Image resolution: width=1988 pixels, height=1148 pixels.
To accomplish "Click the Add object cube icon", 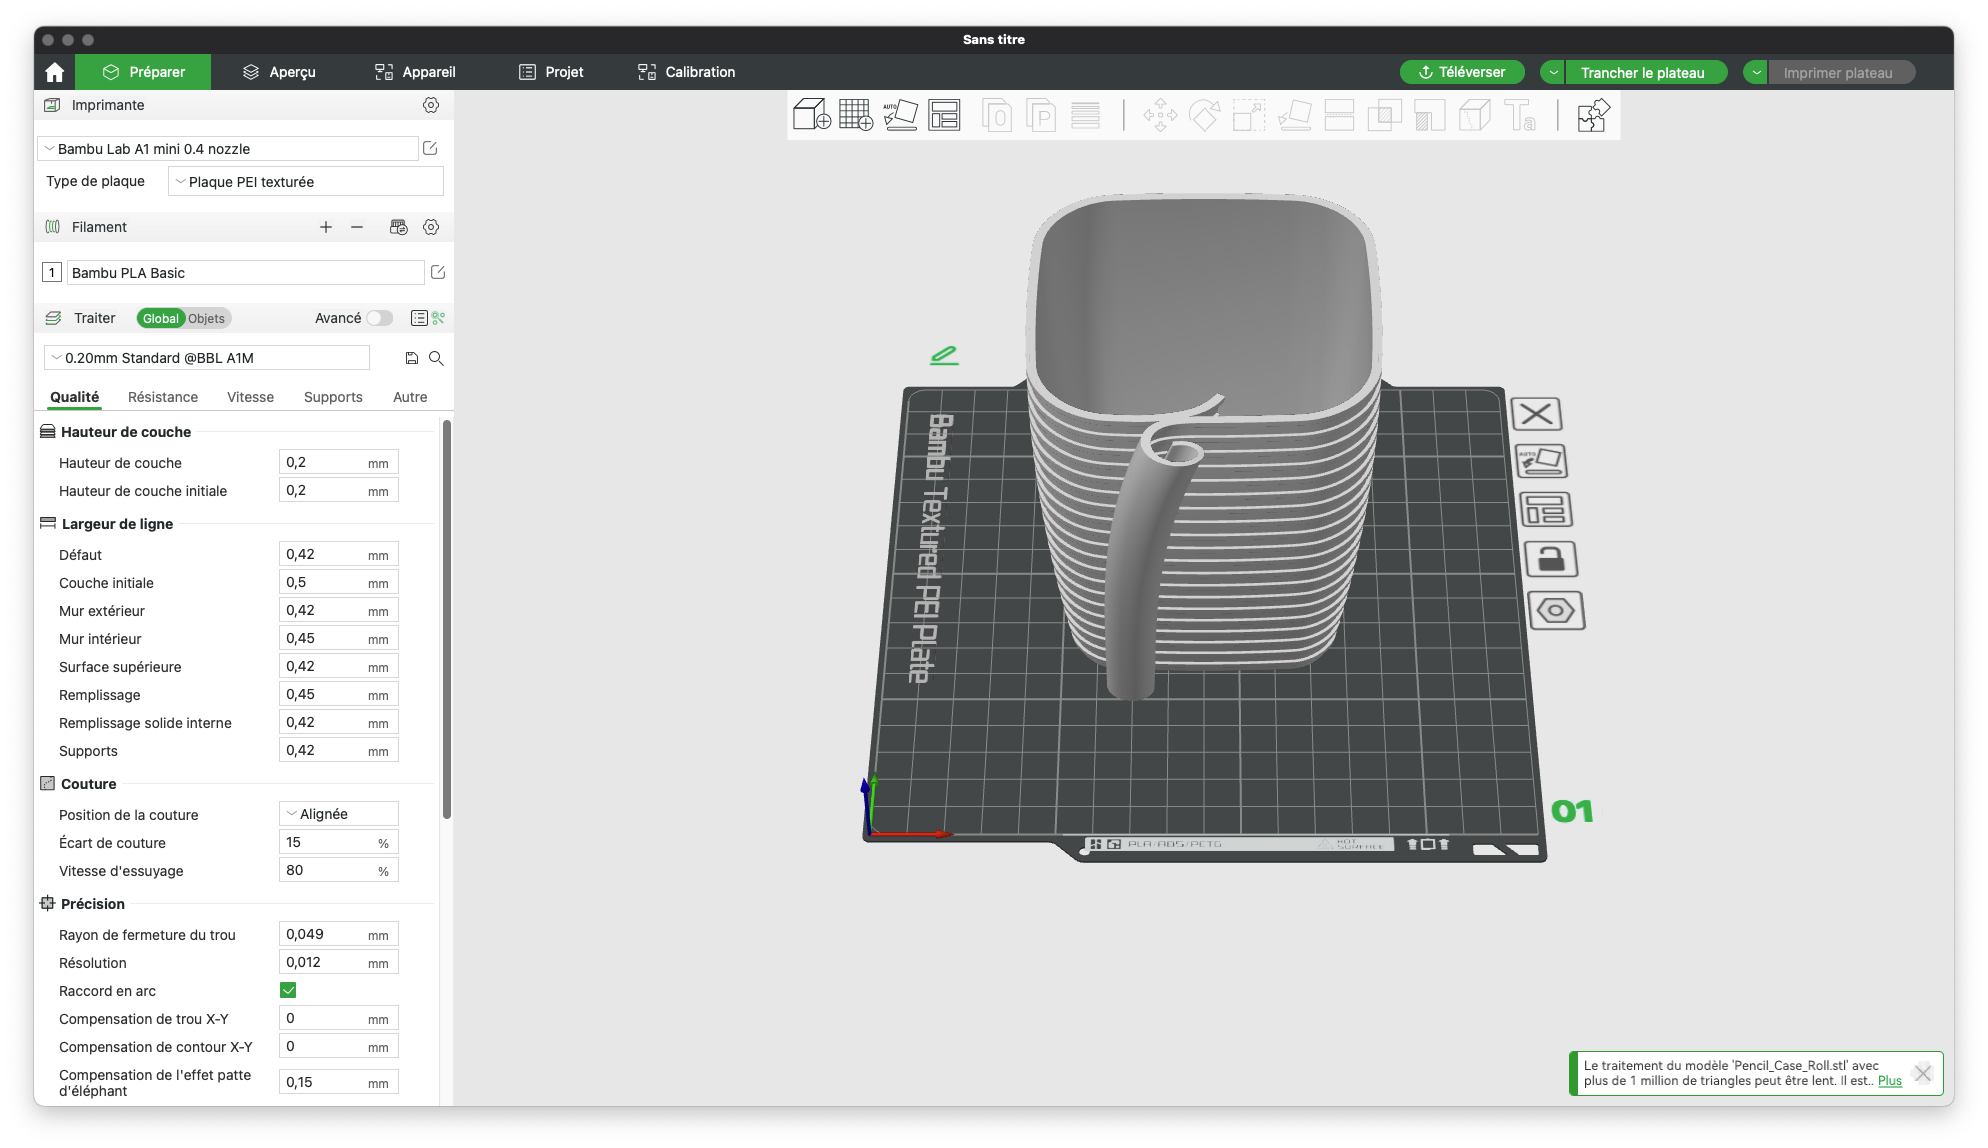I will click(811, 115).
